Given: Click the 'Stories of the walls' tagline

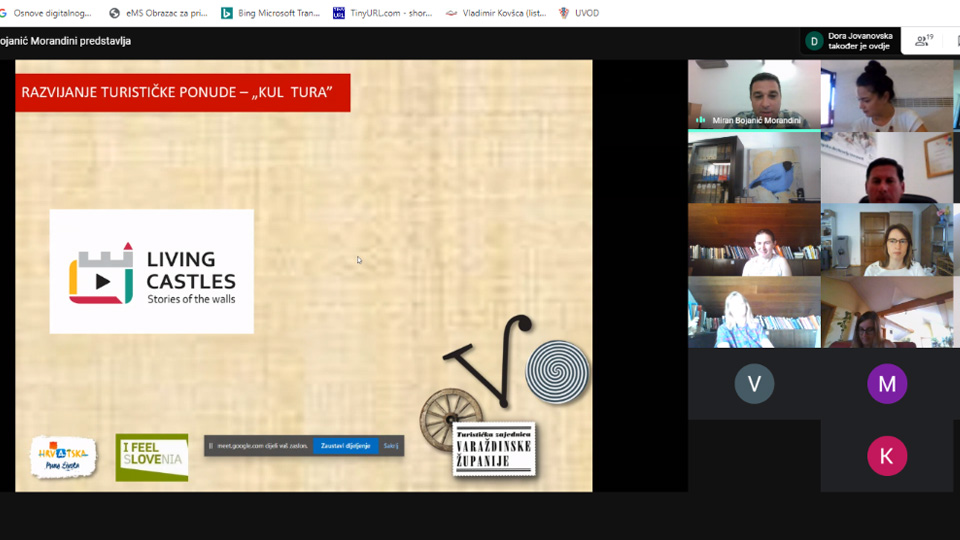Looking at the screenshot, I should (191, 299).
